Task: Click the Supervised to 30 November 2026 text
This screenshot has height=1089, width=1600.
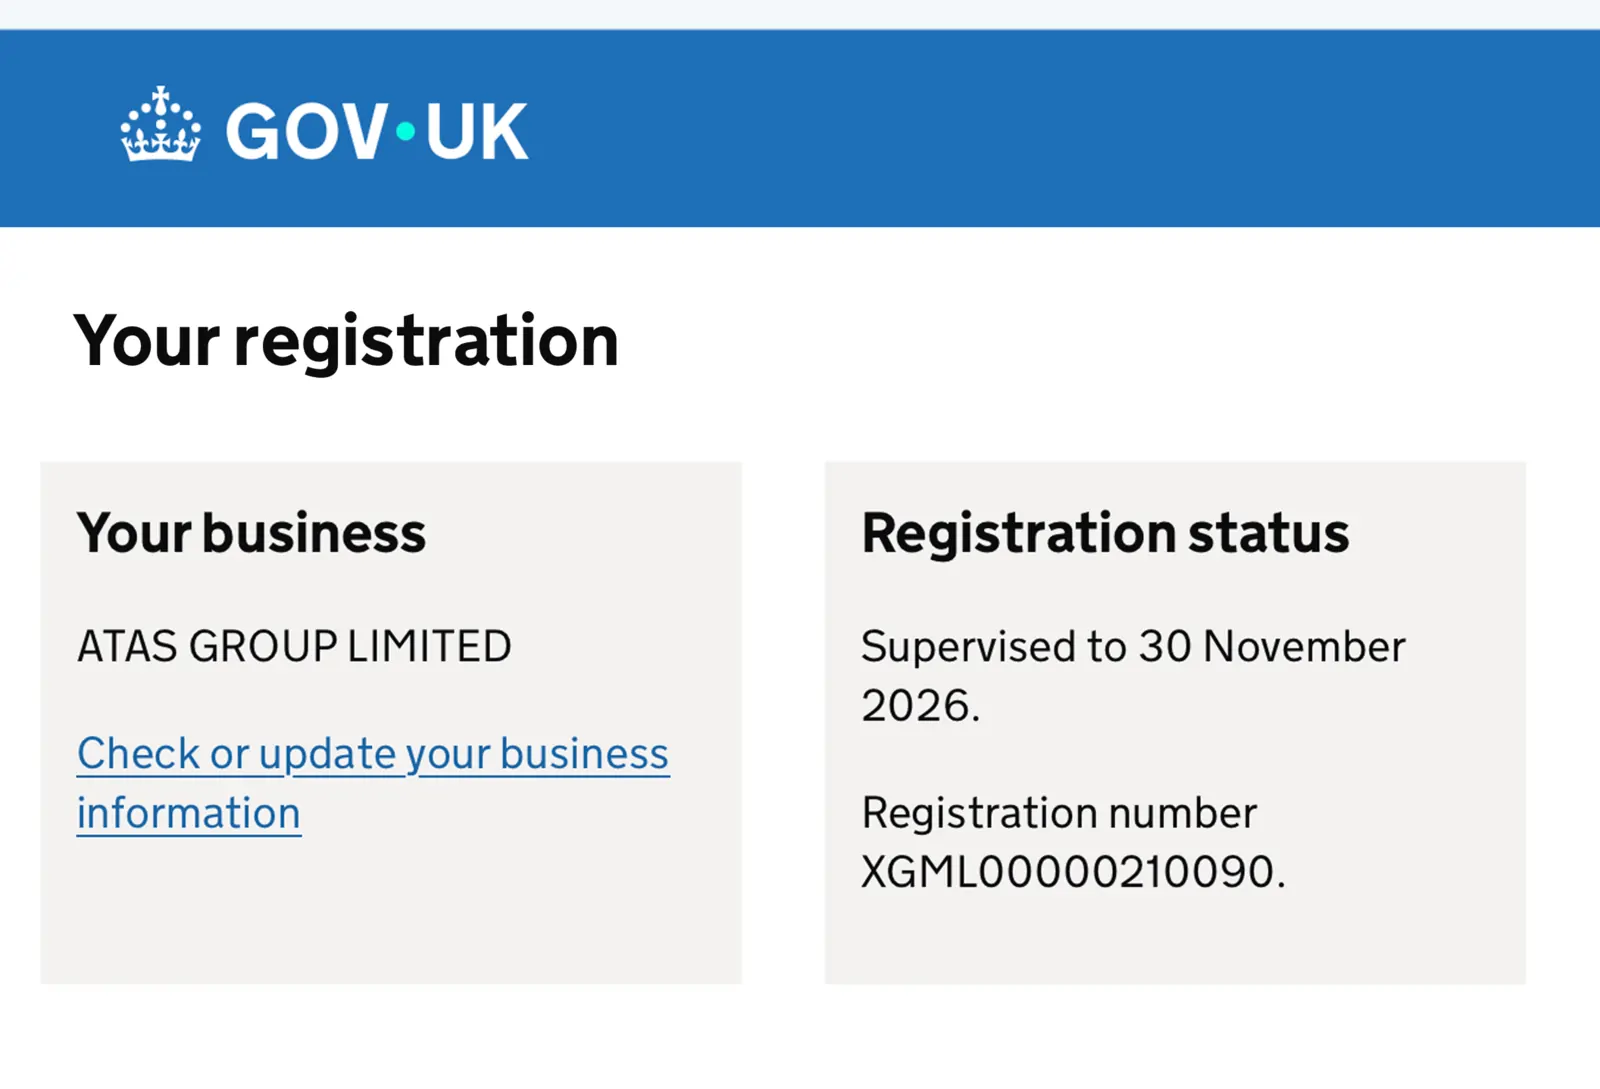Action: coord(1133,676)
